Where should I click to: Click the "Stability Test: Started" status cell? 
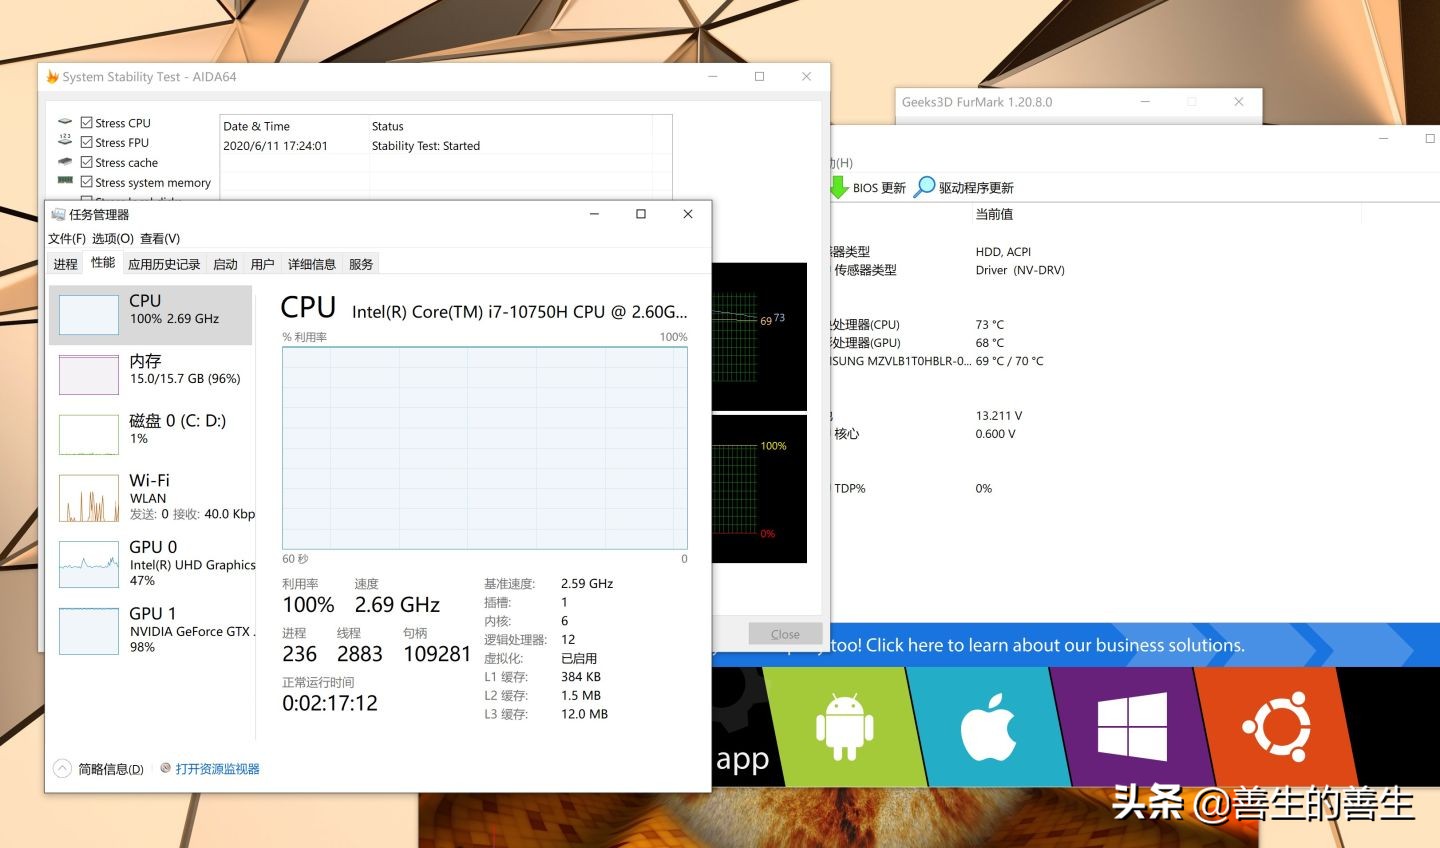[426, 146]
